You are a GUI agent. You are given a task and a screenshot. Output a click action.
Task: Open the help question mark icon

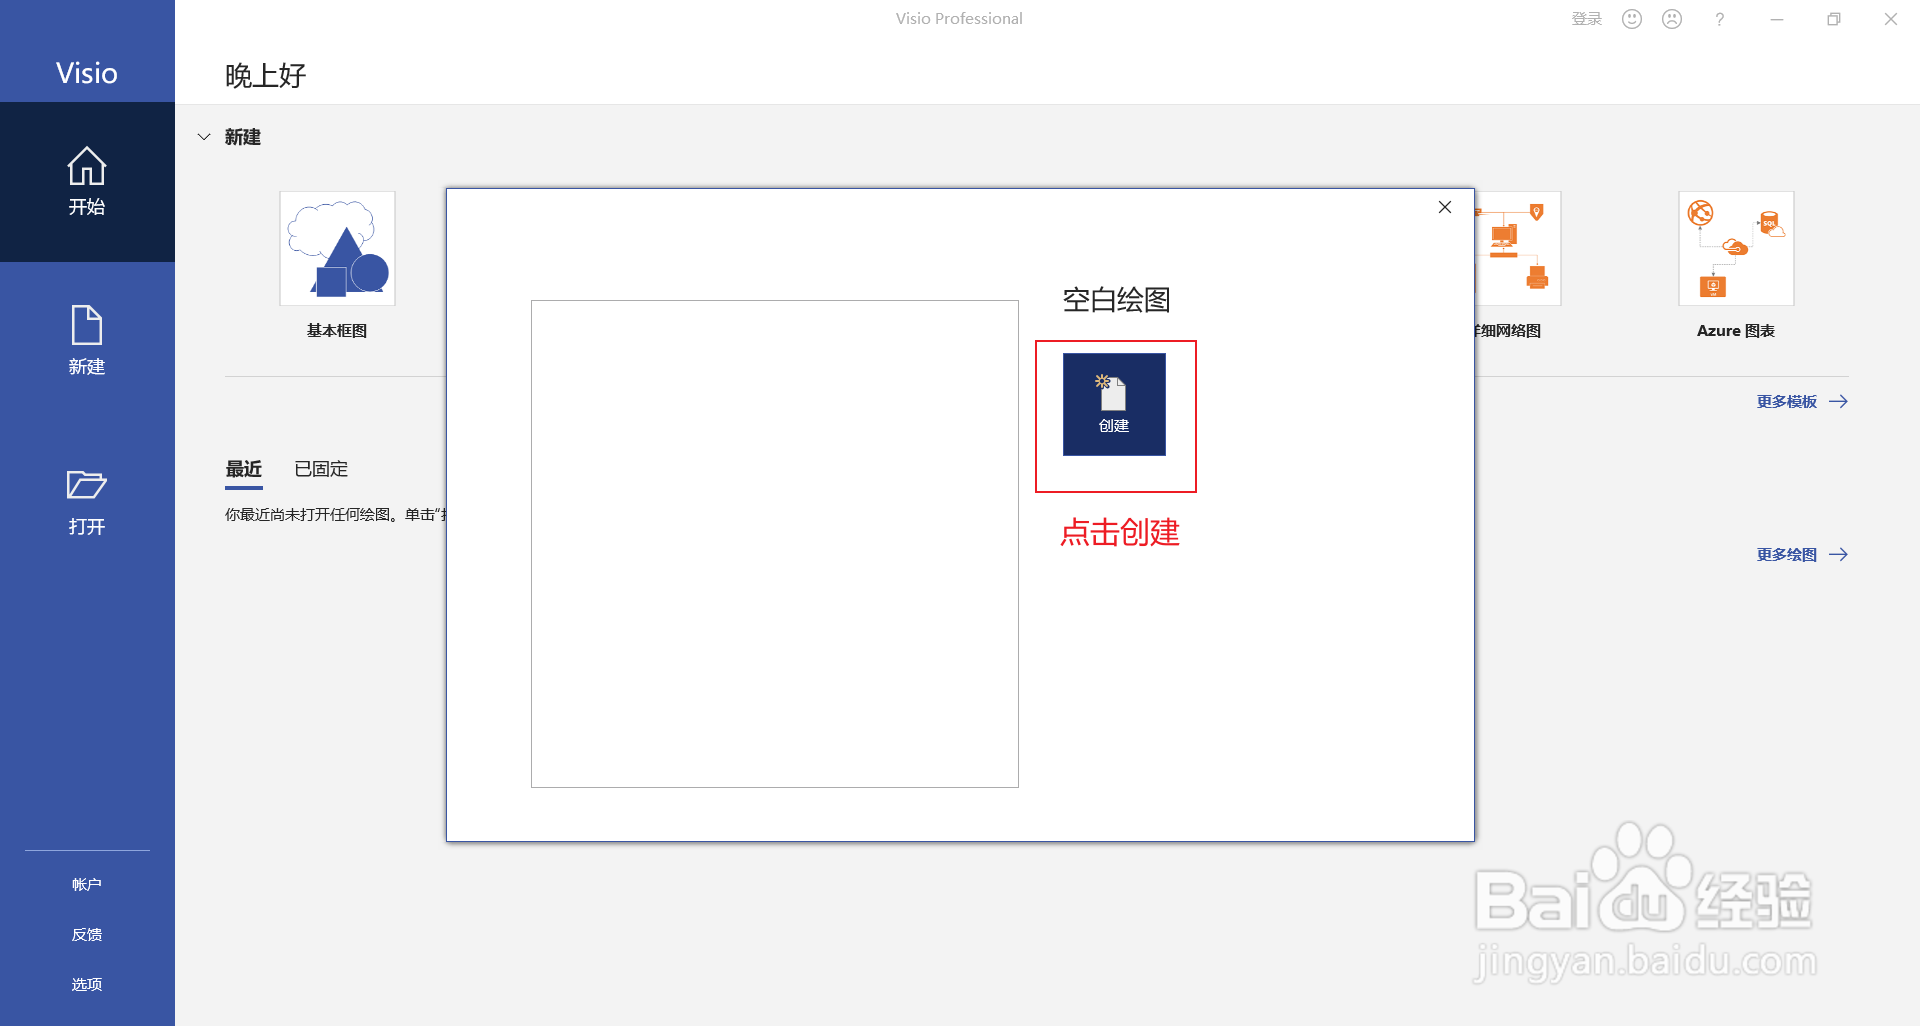(x=1720, y=19)
